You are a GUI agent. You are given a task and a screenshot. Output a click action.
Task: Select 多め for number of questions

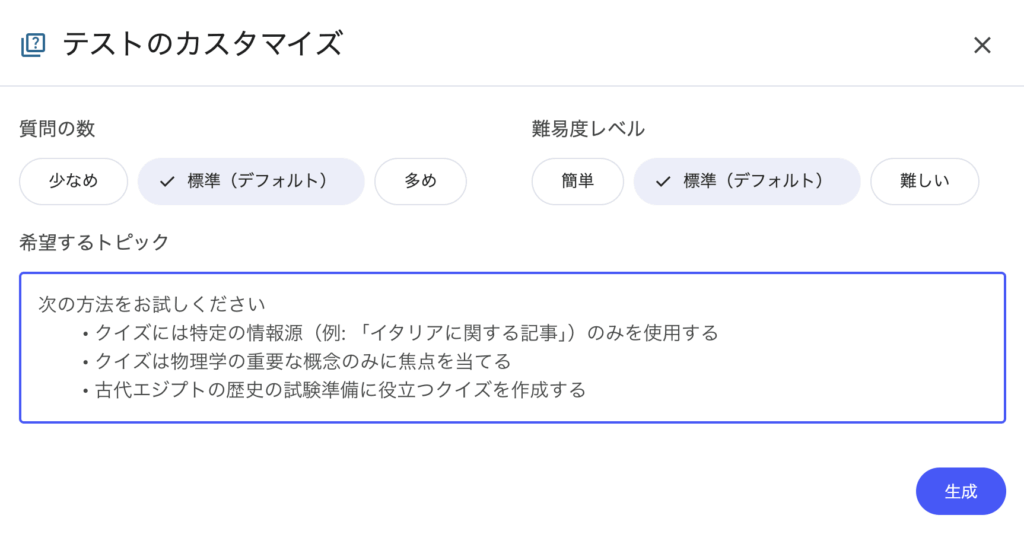coord(420,181)
